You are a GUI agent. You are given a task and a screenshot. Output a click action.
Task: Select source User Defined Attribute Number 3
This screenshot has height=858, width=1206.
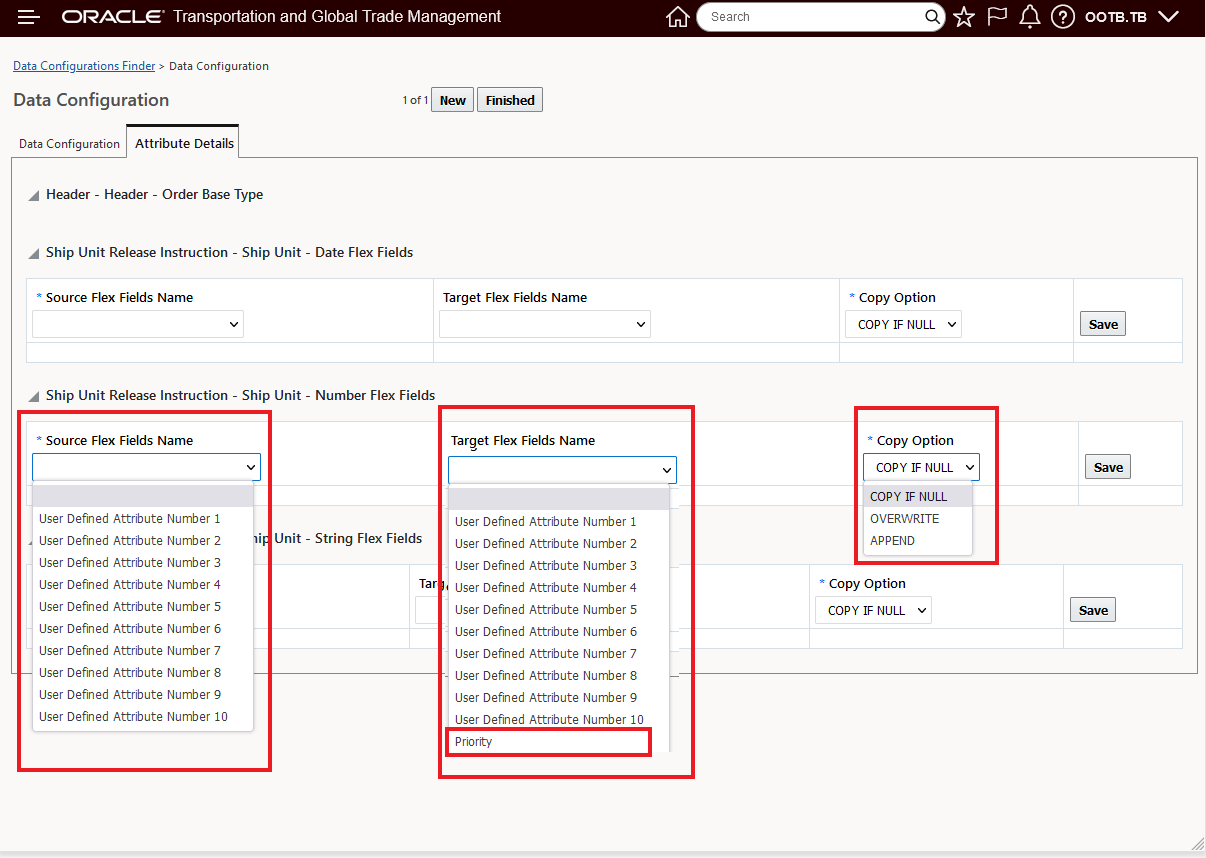coord(143,563)
